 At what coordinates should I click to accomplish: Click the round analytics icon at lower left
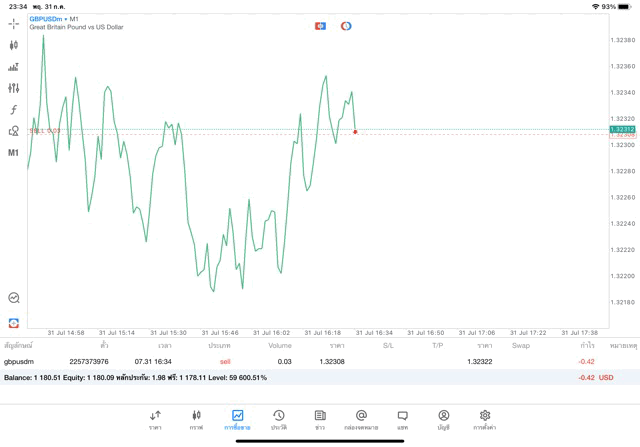point(14,297)
